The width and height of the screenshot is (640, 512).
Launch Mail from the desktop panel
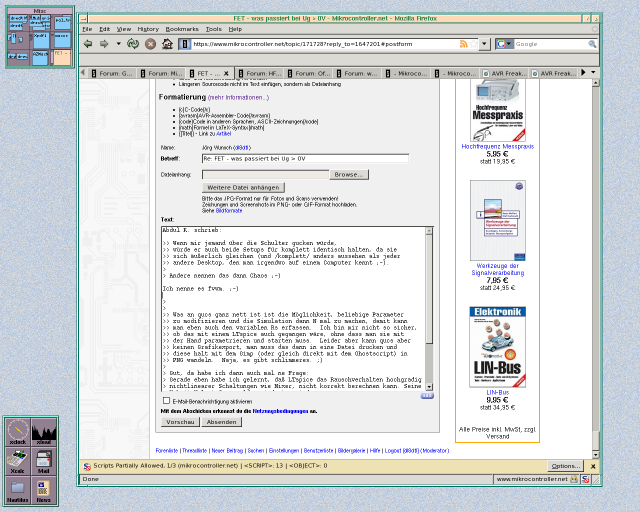pos(44,461)
